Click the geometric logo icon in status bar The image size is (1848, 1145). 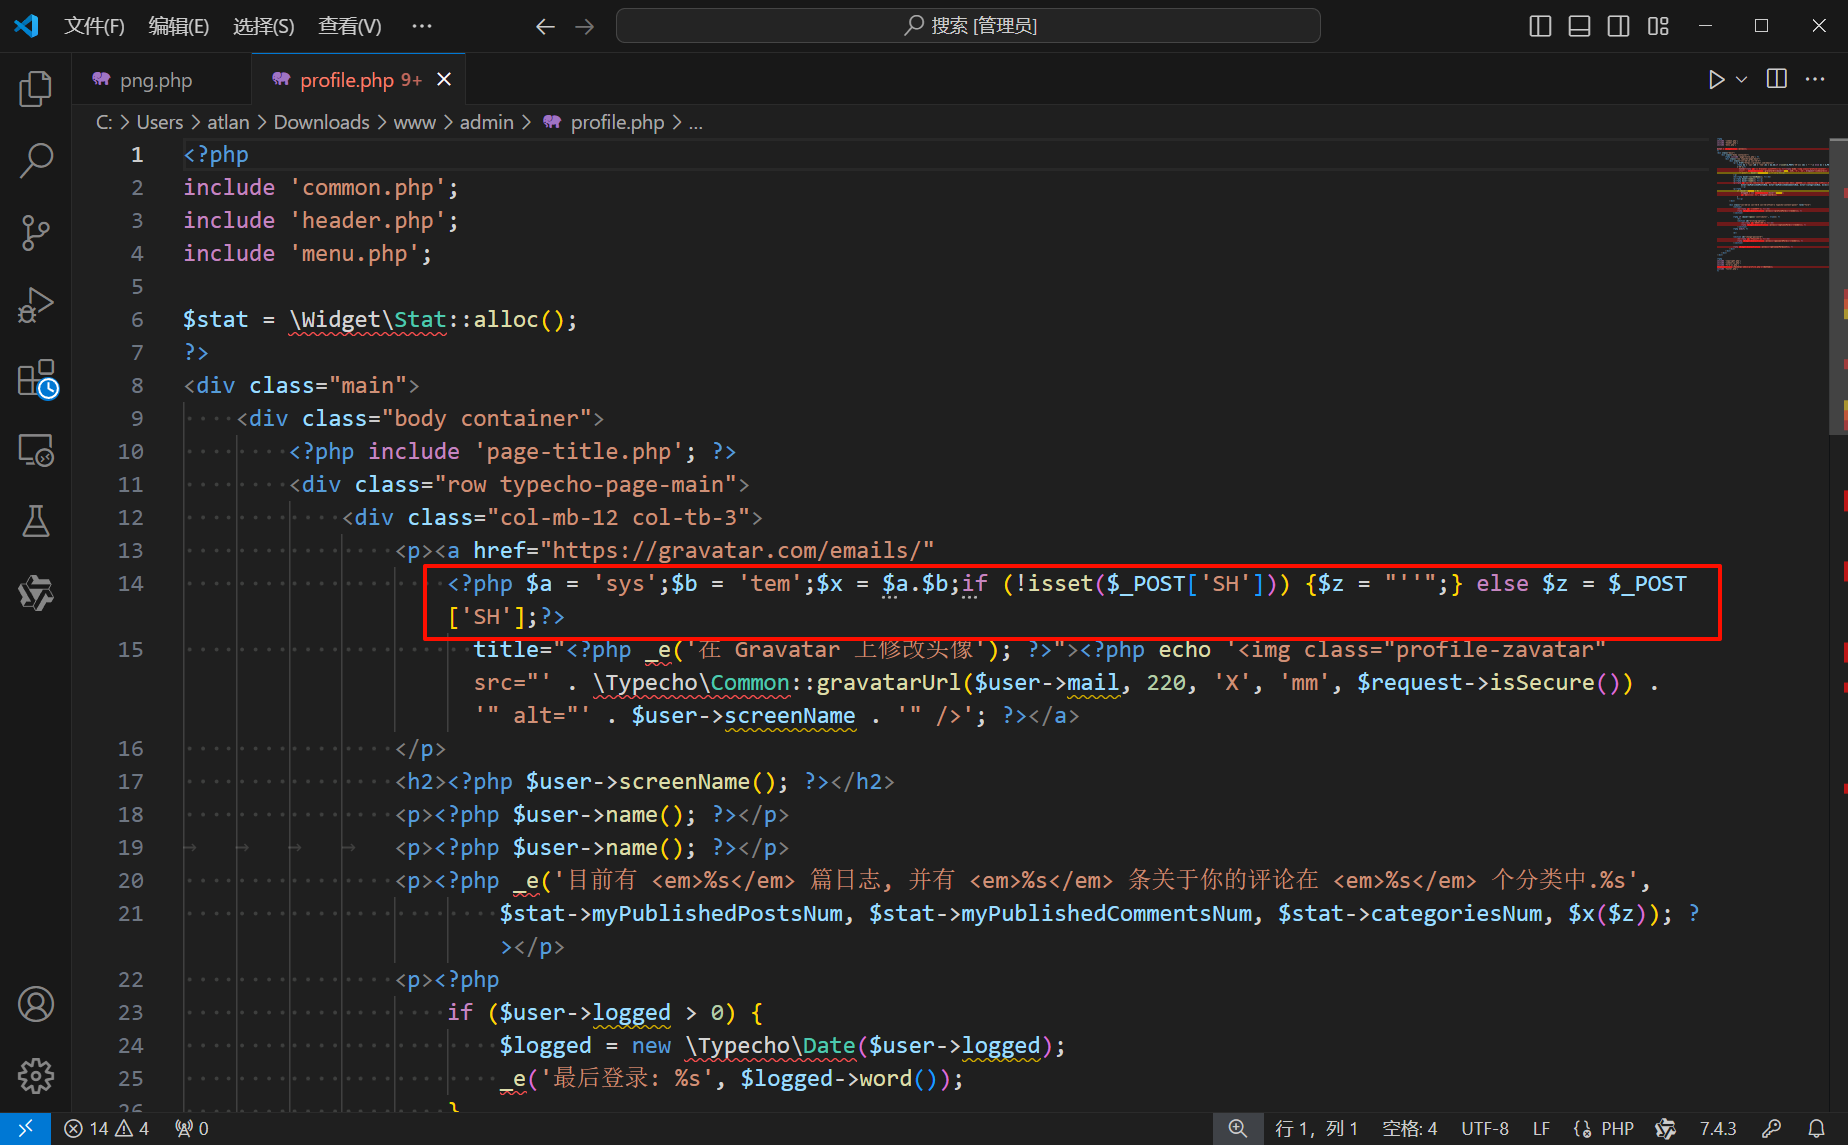1665,1129
